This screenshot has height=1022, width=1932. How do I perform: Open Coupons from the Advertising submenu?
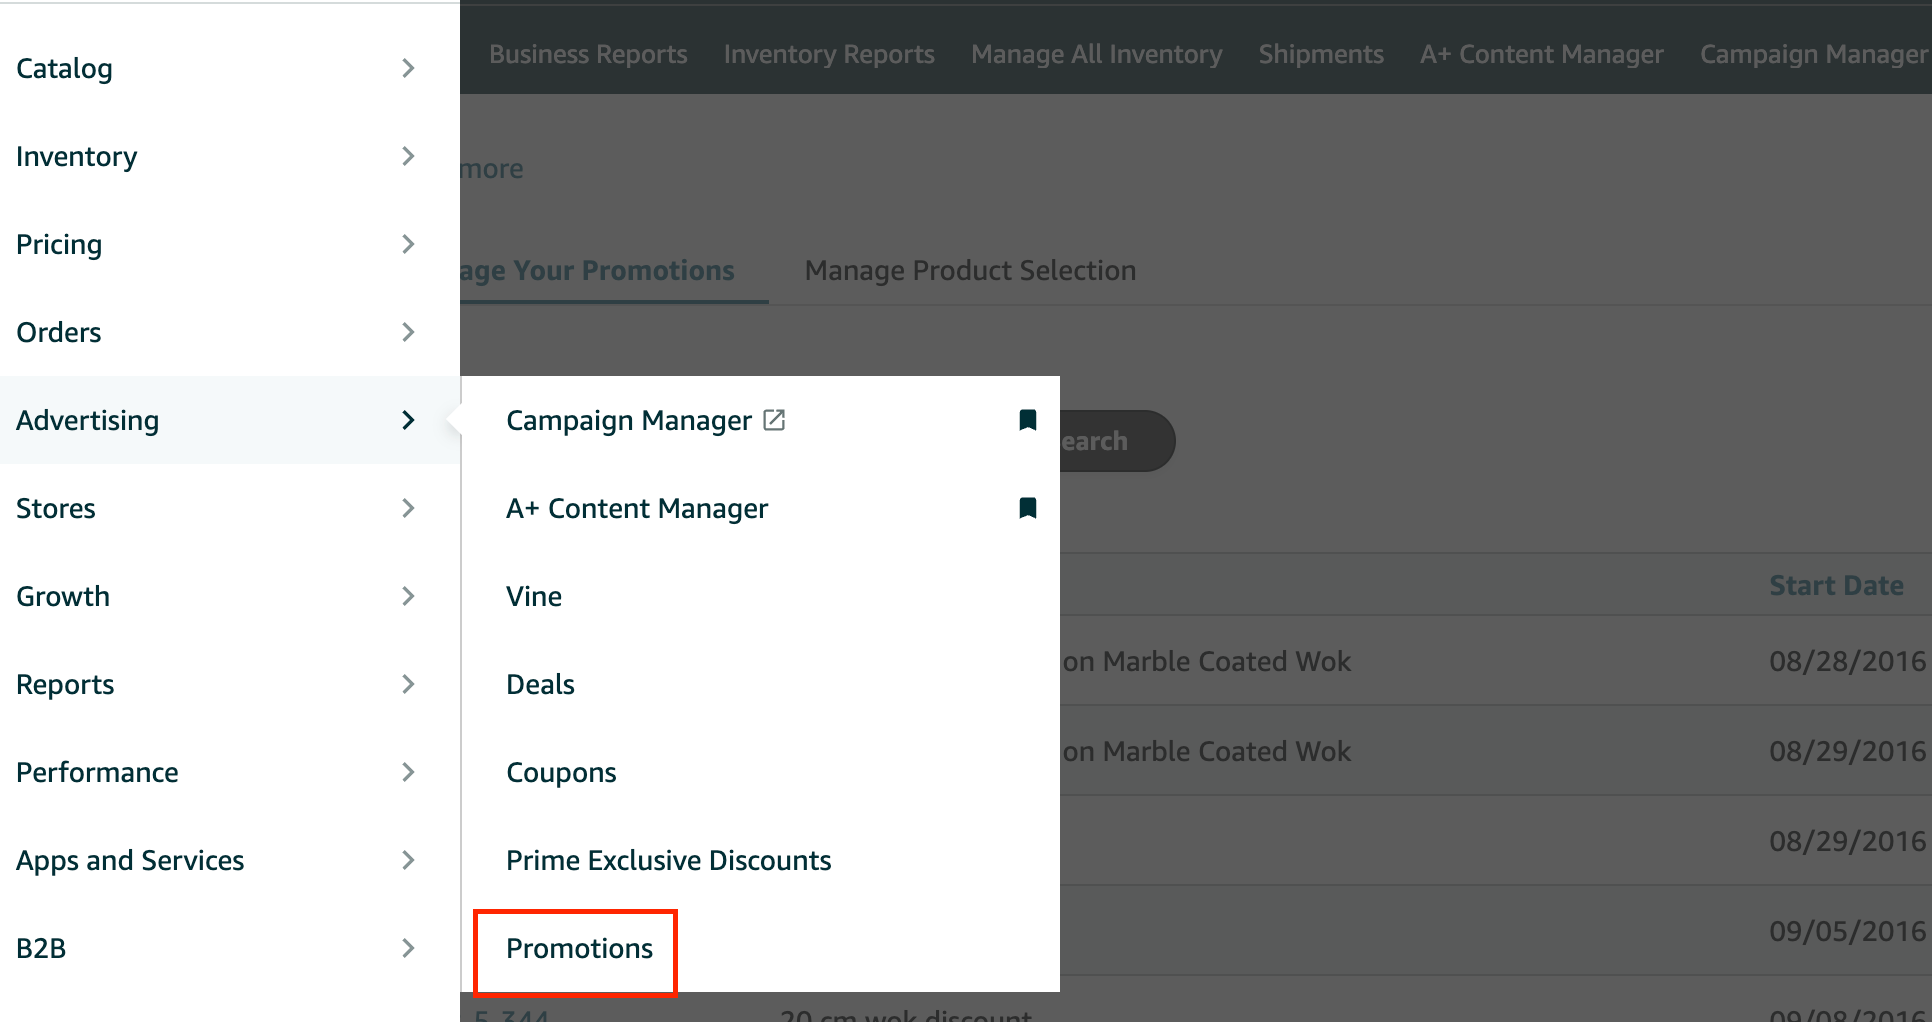coord(561,772)
